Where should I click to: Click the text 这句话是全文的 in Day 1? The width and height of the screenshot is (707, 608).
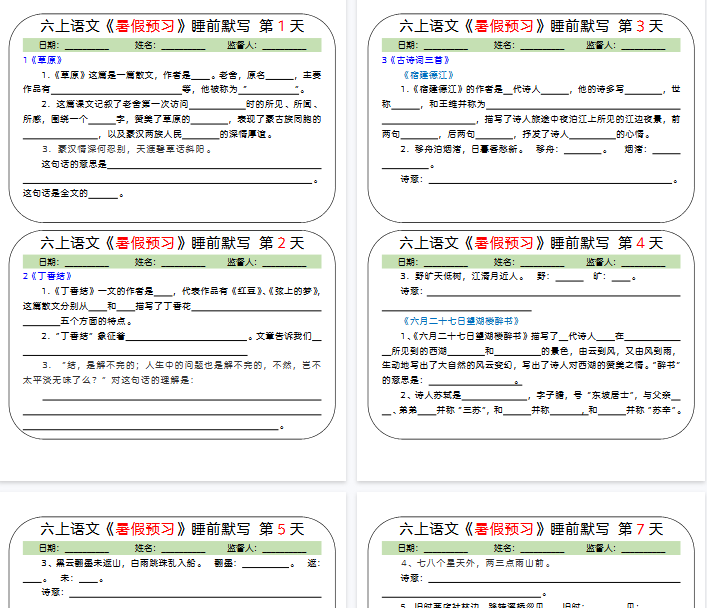[55, 193]
